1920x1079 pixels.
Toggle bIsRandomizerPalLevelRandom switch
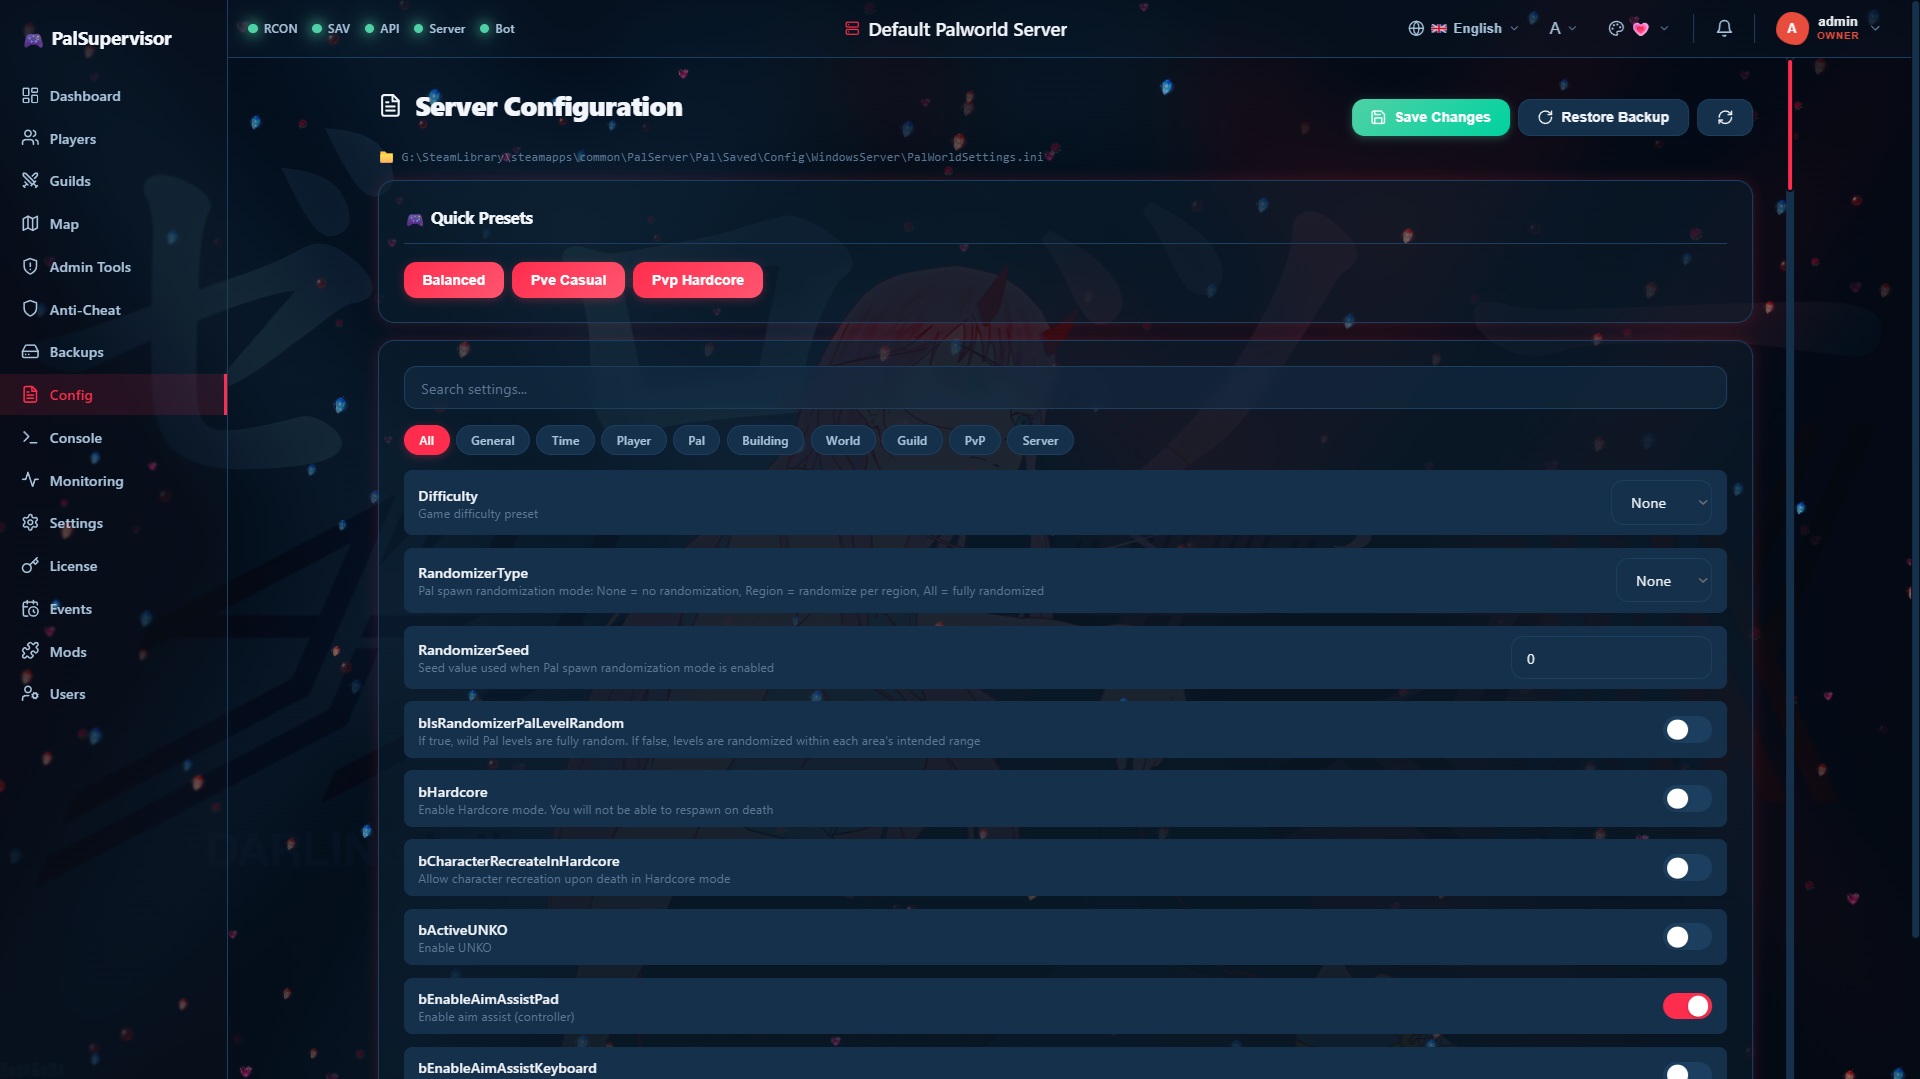pyautogui.click(x=1687, y=730)
